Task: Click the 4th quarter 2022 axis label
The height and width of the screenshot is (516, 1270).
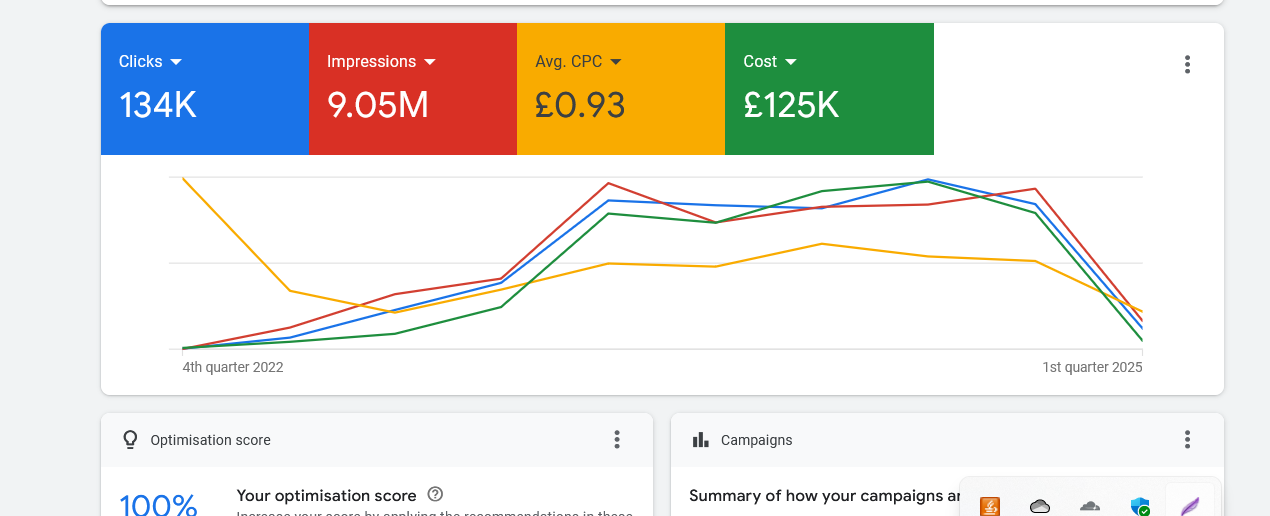Action: click(x=233, y=368)
